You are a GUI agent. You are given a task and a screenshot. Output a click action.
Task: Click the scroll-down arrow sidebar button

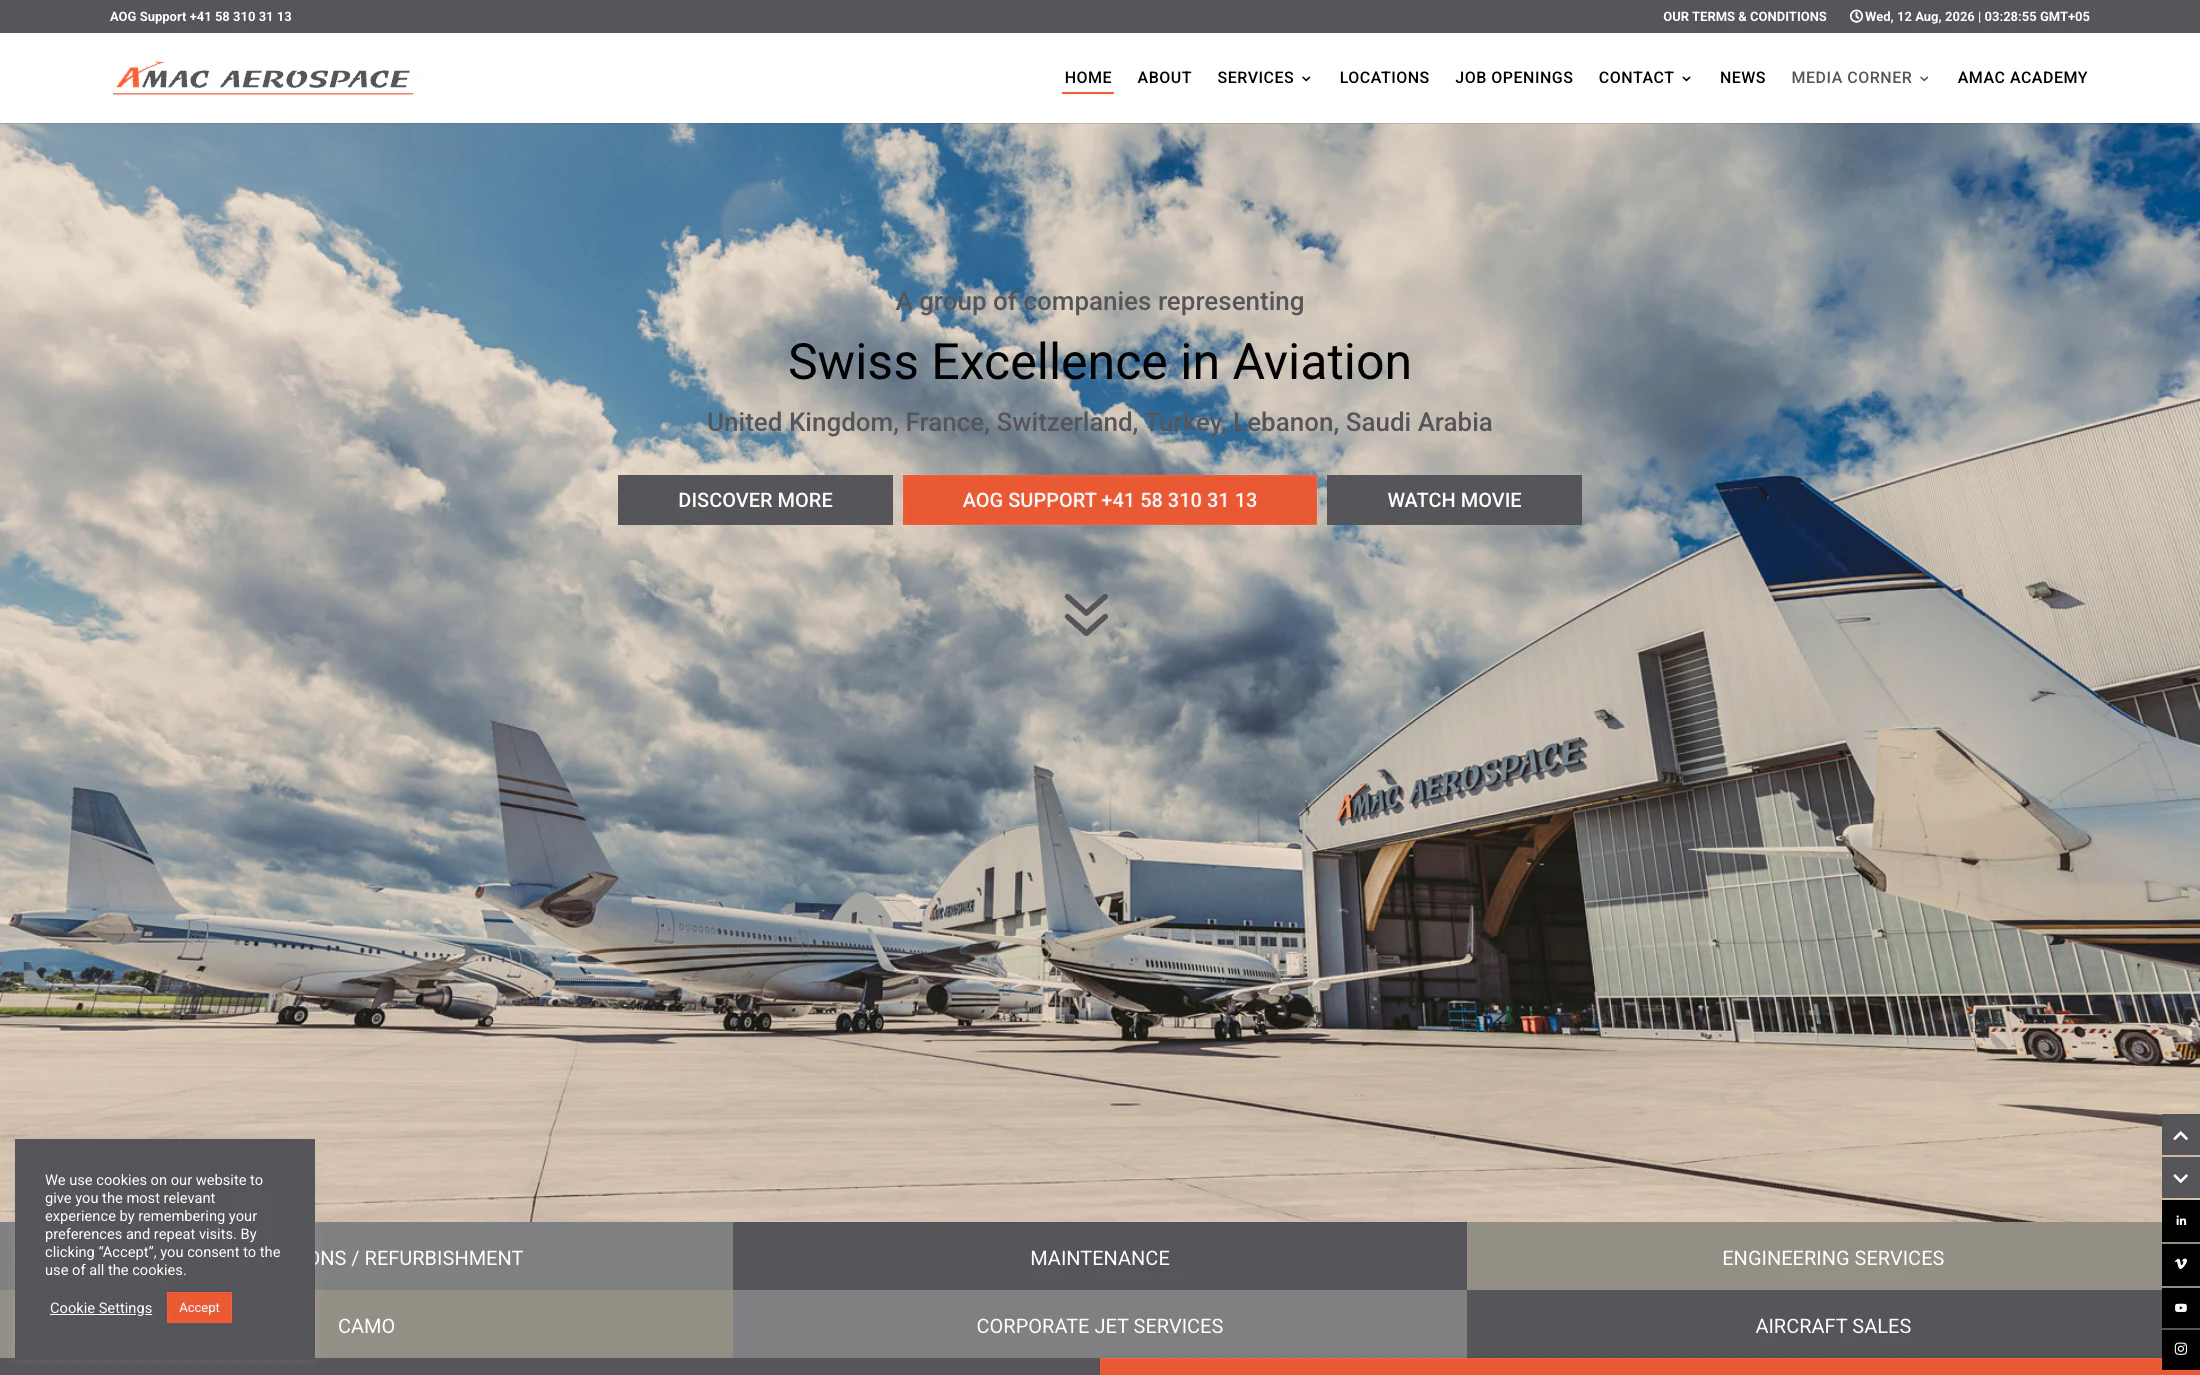(x=2181, y=1179)
